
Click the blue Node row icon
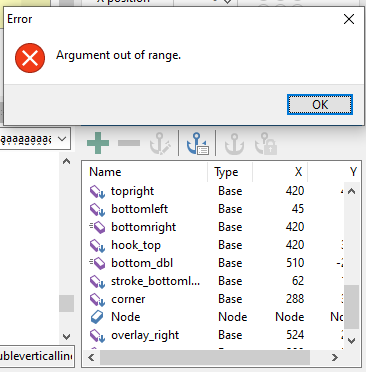[97, 317]
